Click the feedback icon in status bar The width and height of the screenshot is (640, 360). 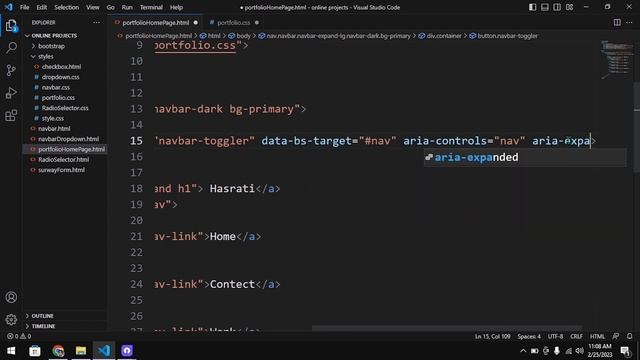click(x=616, y=336)
